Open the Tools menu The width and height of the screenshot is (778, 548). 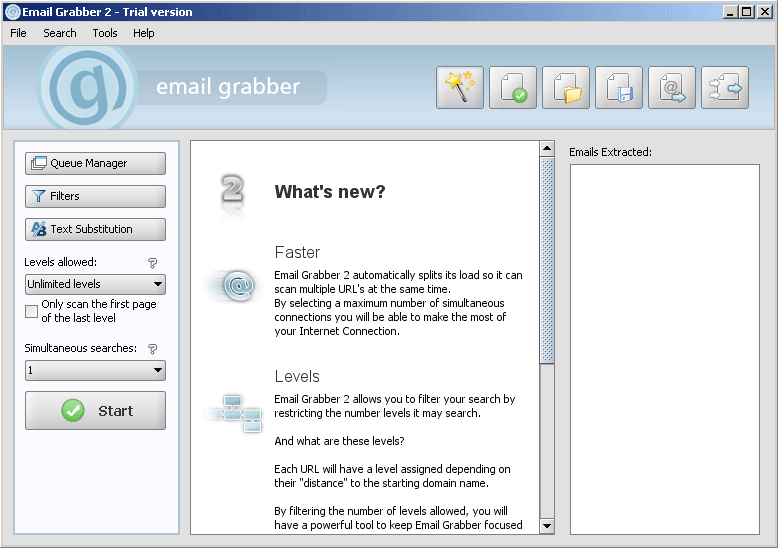coord(105,33)
